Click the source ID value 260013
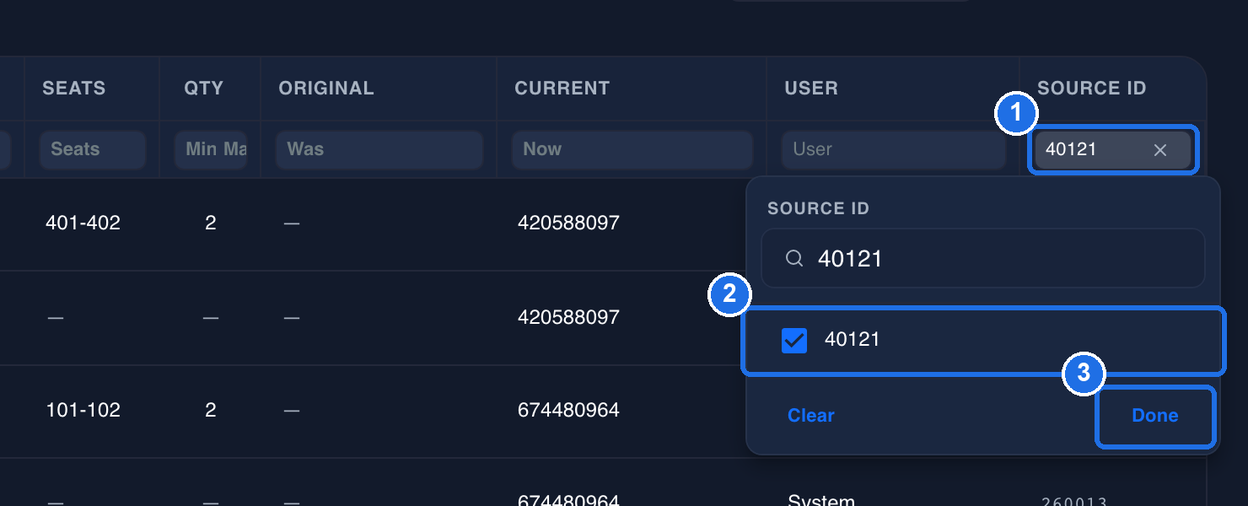Image resolution: width=1248 pixels, height=506 pixels. [1074, 502]
